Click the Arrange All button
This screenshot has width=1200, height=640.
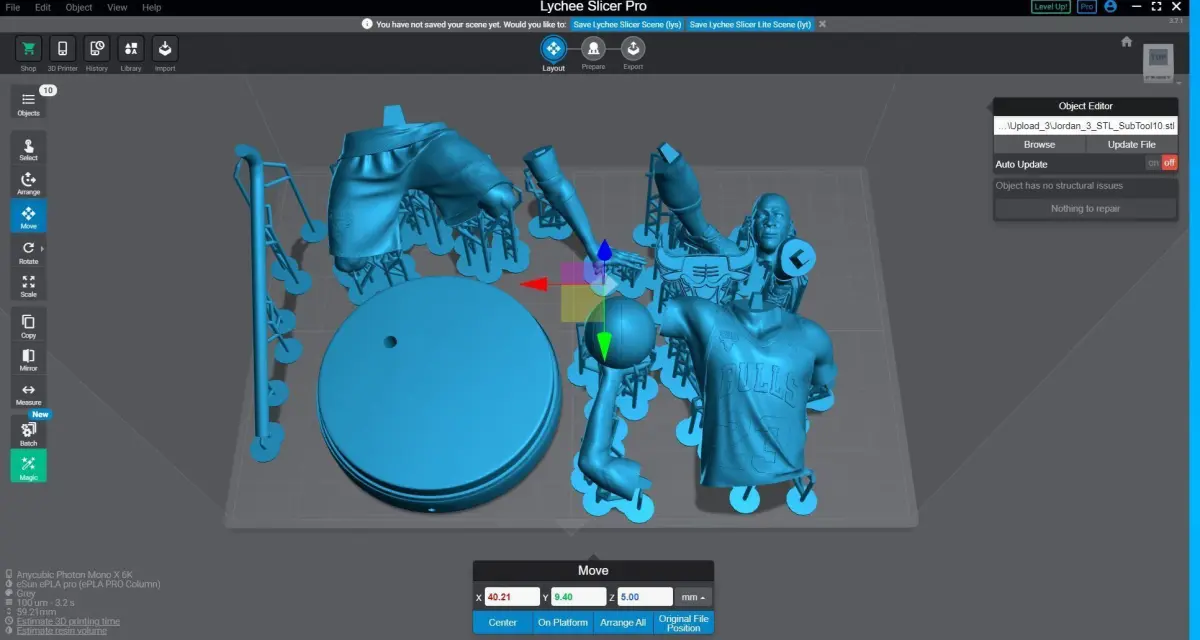pos(622,622)
